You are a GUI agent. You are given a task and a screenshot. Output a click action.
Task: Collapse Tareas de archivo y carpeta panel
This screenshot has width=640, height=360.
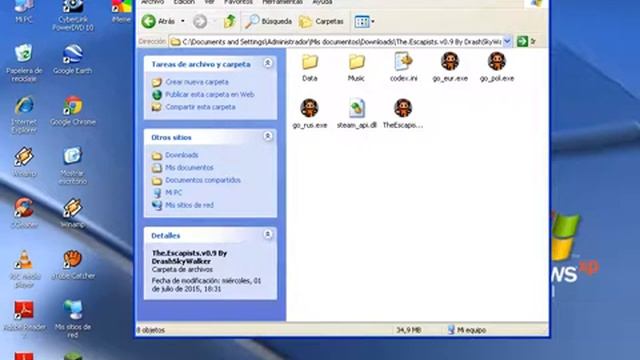[268, 63]
